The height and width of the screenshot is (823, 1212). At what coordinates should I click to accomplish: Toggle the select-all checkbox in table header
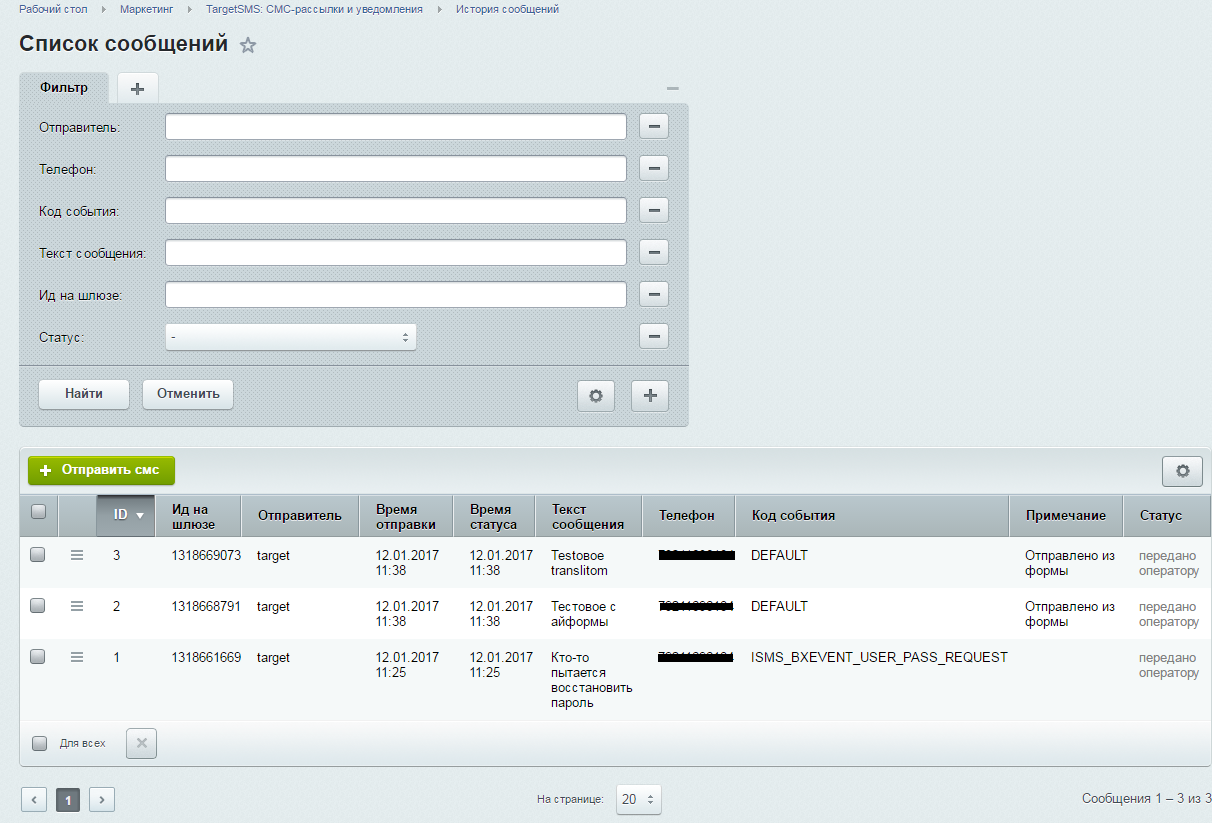(38, 512)
